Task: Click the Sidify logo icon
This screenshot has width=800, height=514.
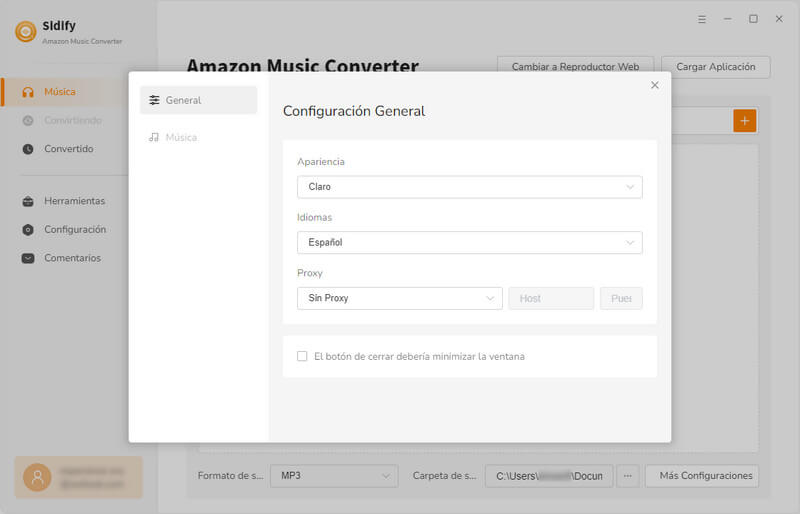Action: (x=26, y=32)
